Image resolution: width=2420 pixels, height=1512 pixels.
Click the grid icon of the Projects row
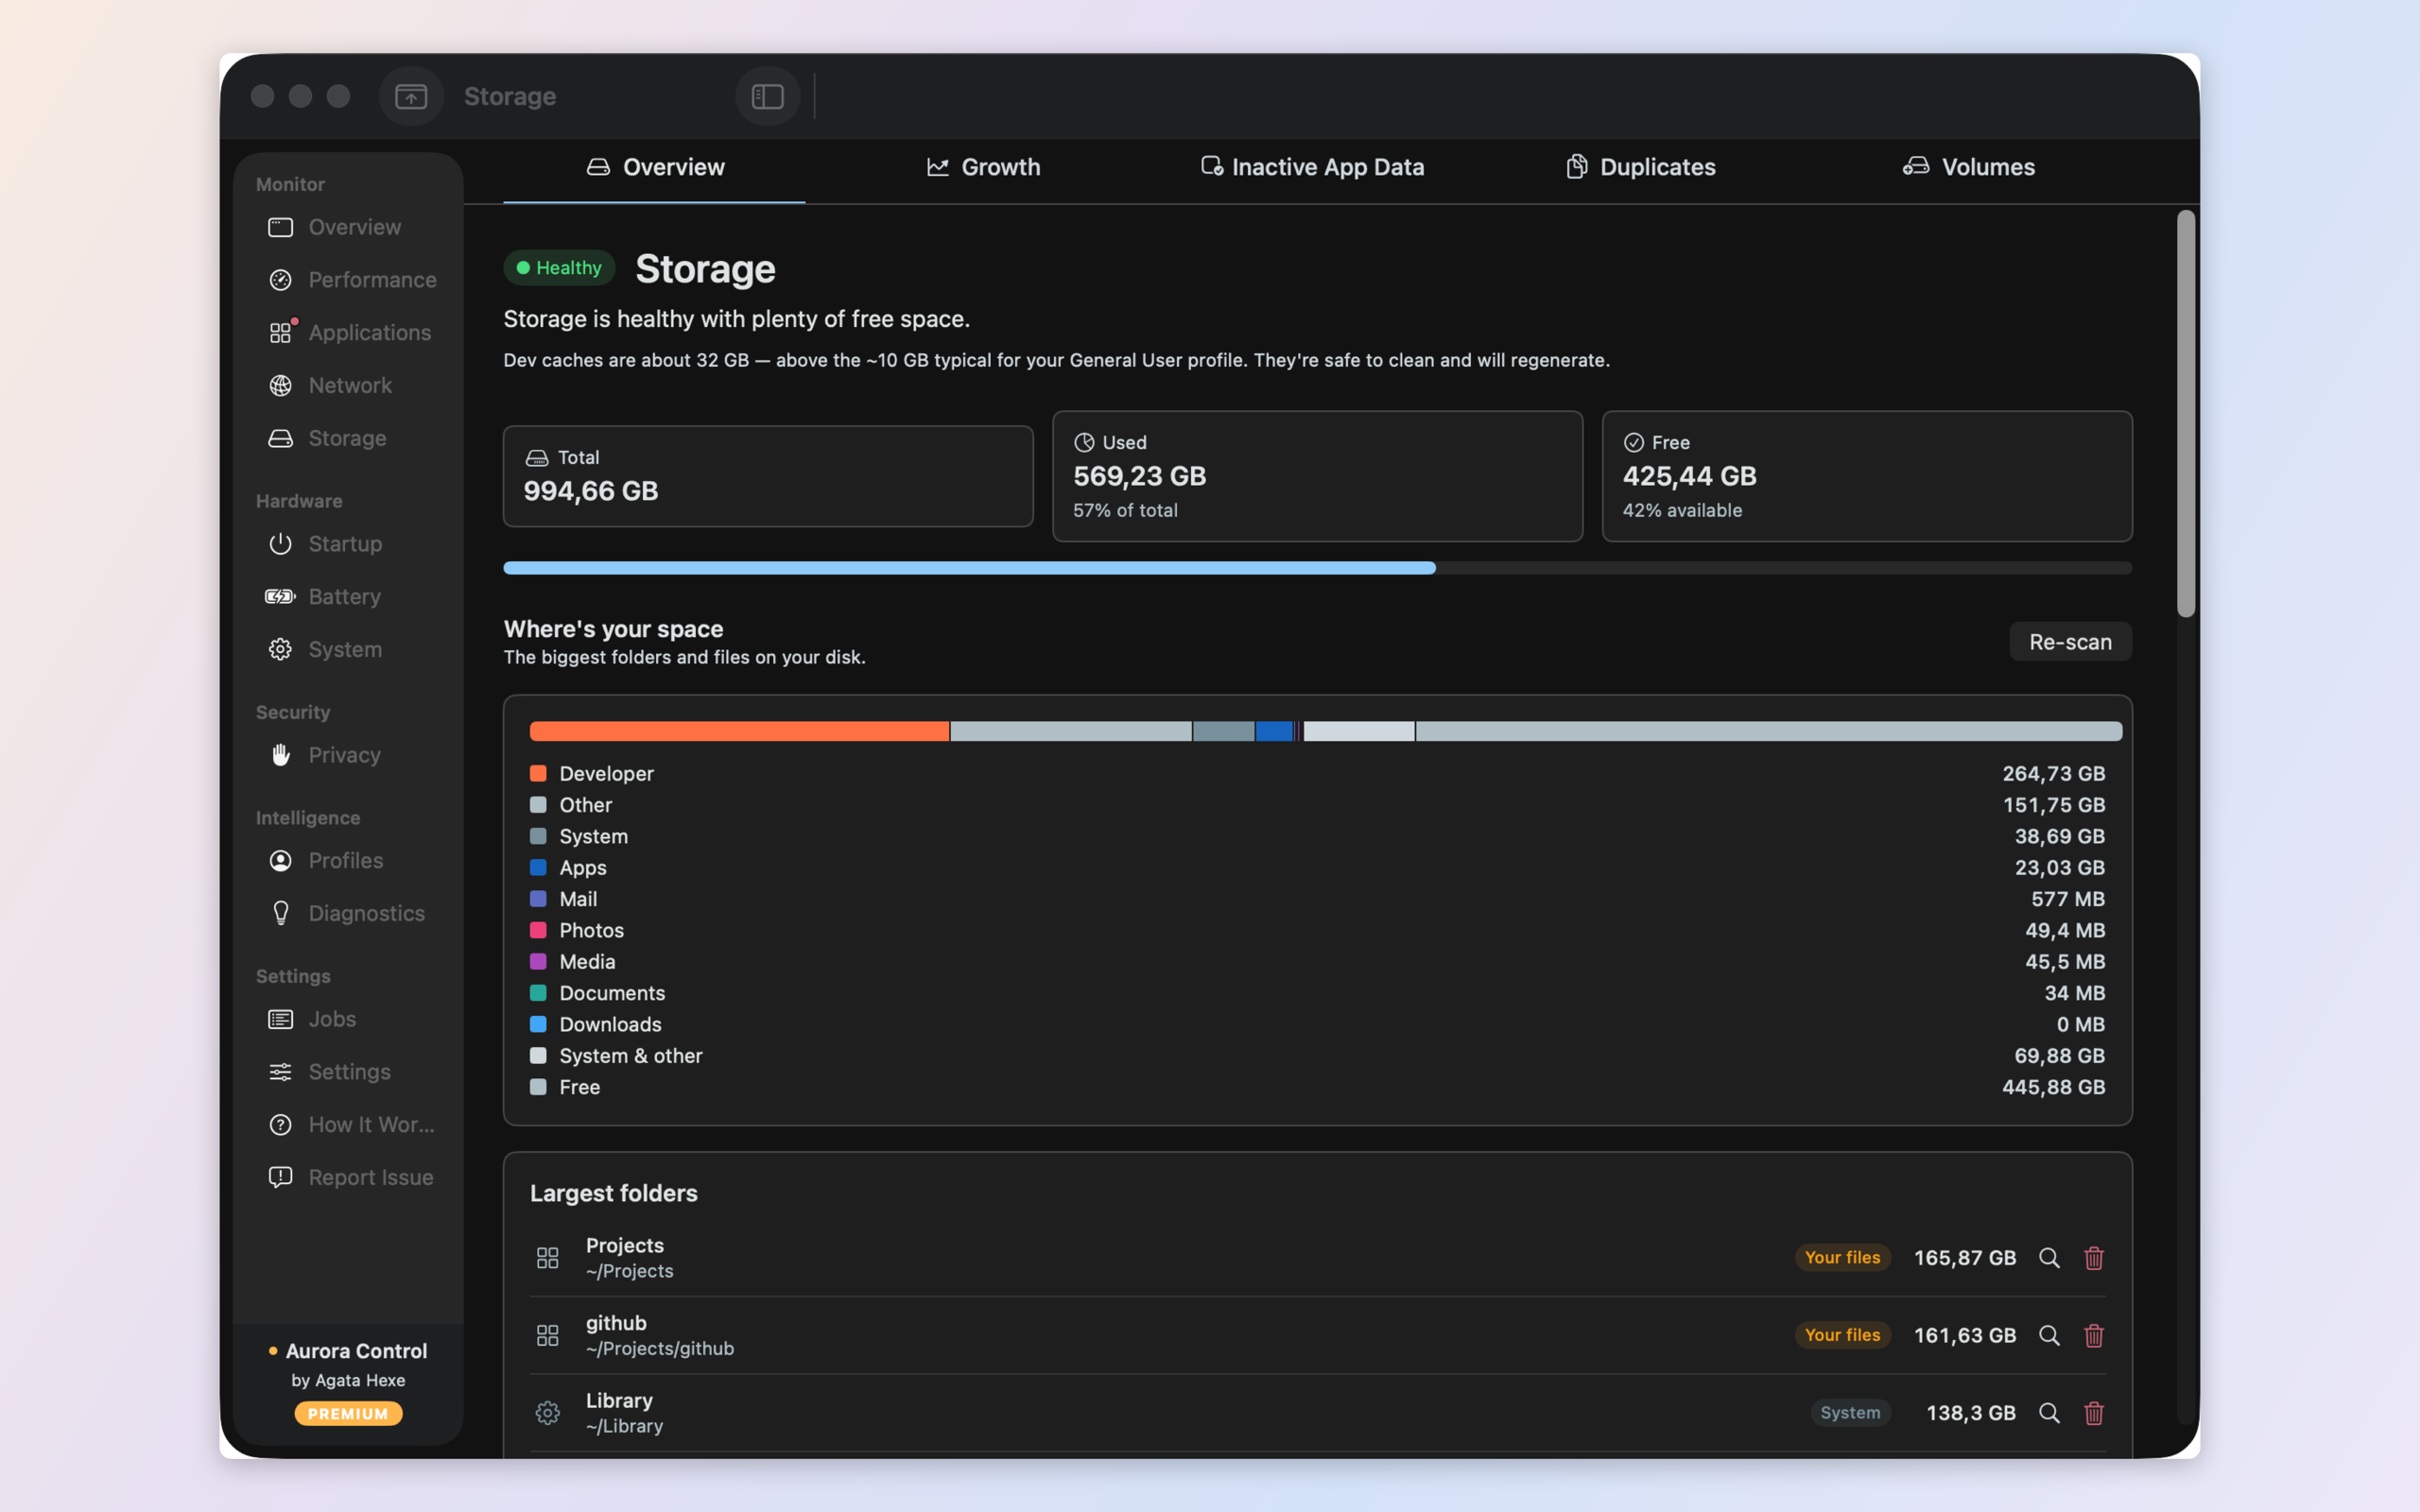pos(547,1258)
